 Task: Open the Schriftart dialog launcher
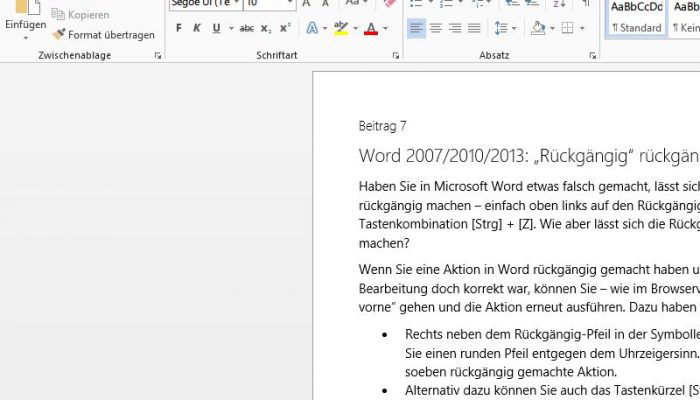(x=396, y=56)
